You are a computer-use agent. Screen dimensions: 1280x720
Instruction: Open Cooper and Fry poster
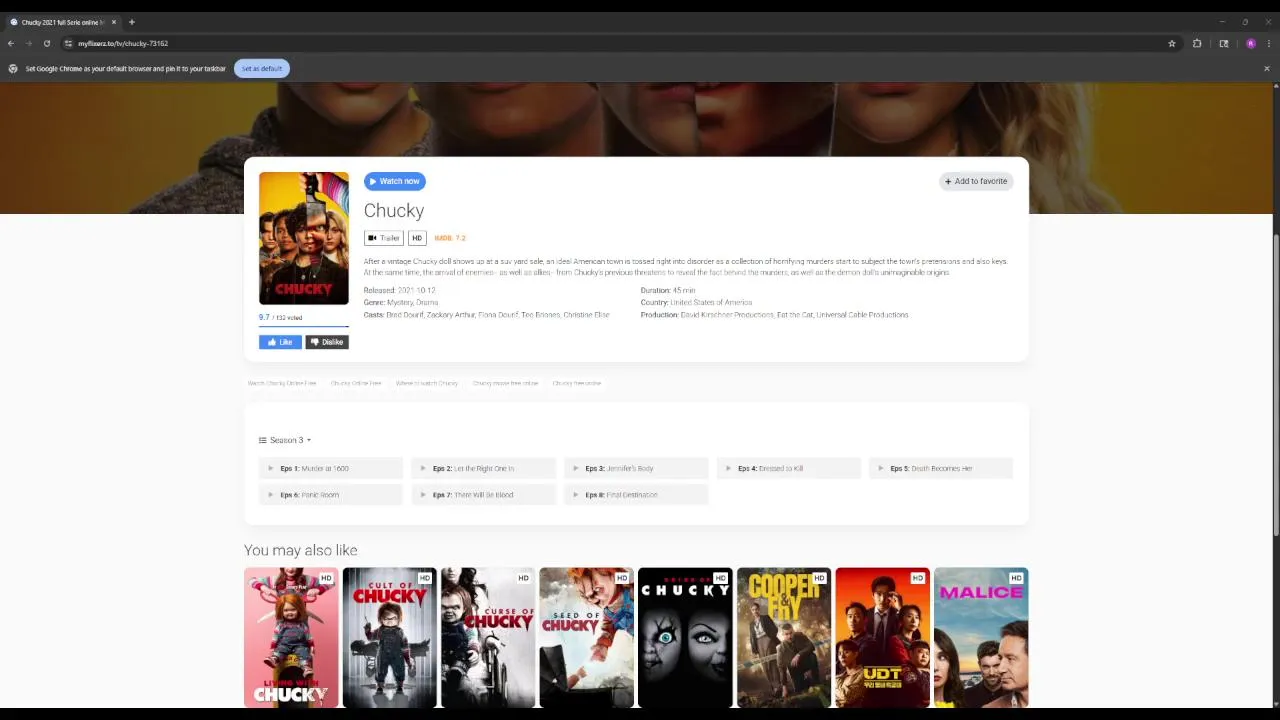click(x=784, y=638)
